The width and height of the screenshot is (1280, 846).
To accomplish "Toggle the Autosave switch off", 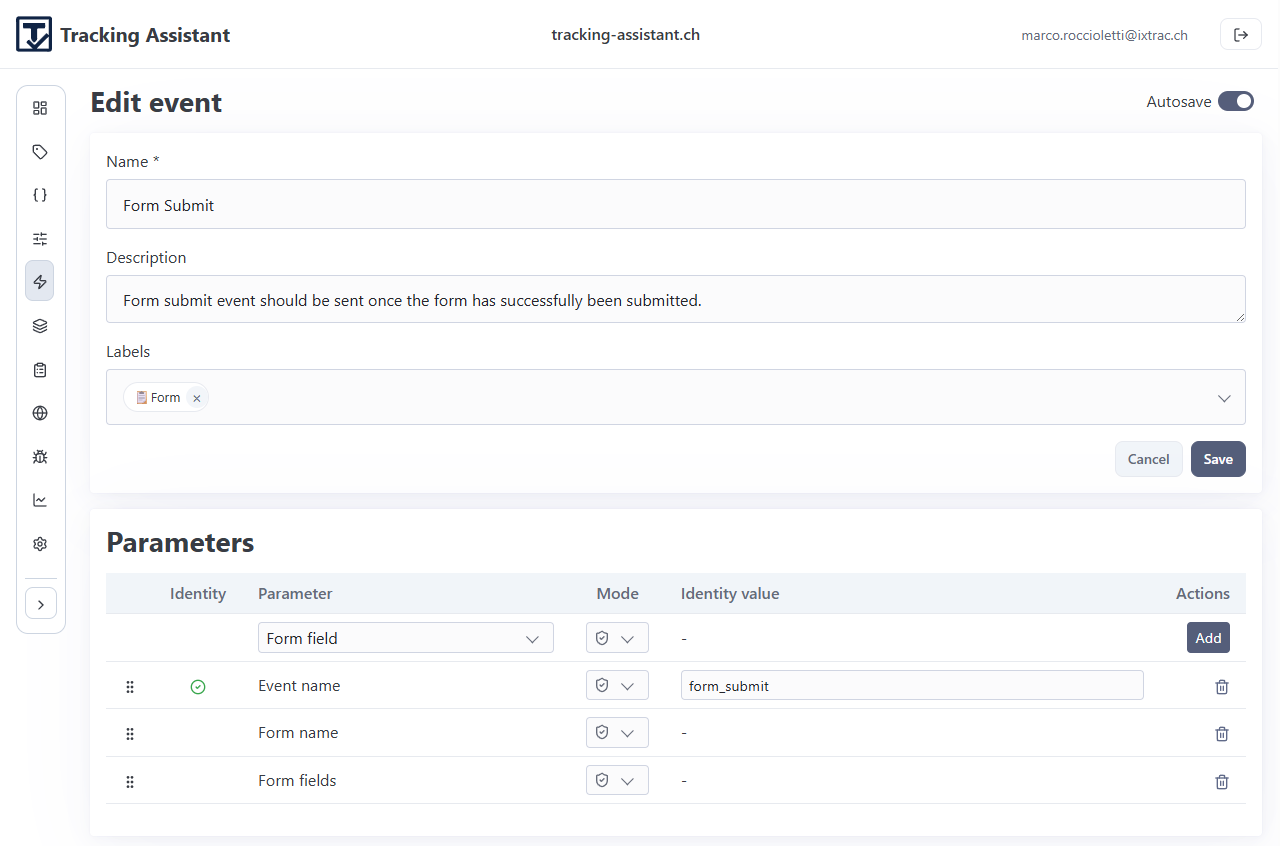I will (x=1235, y=101).
